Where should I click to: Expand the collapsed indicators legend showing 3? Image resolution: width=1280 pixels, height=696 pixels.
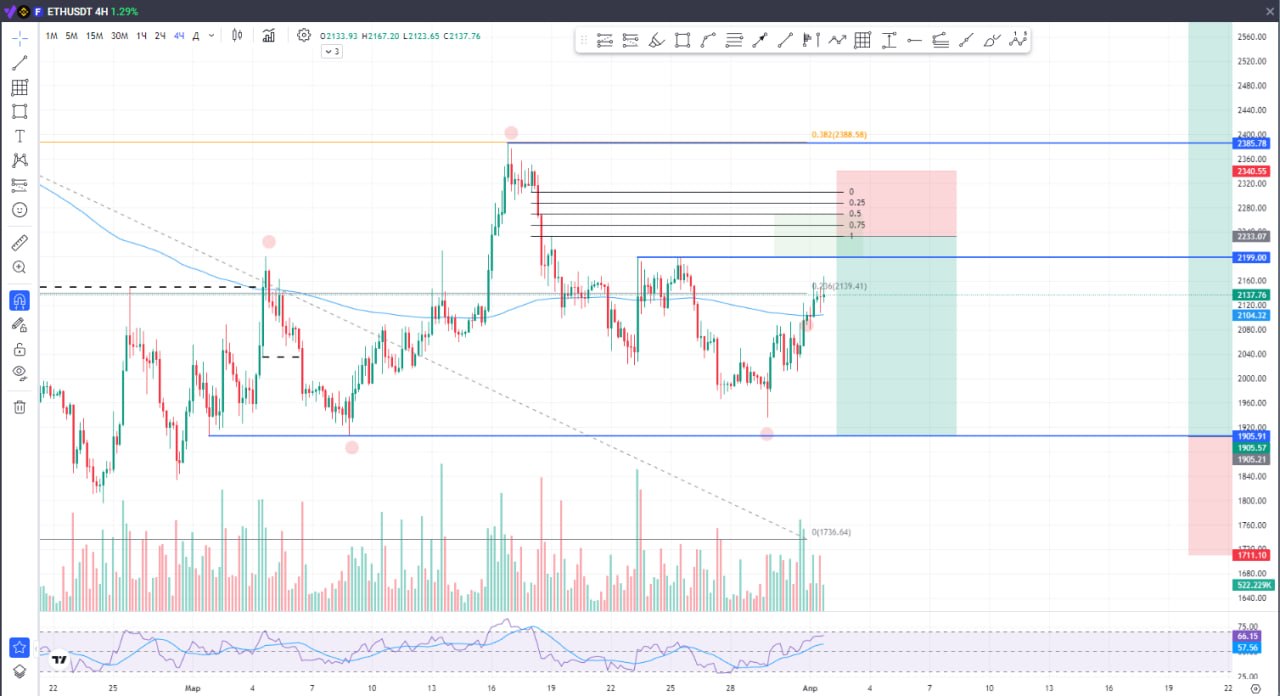pos(332,52)
